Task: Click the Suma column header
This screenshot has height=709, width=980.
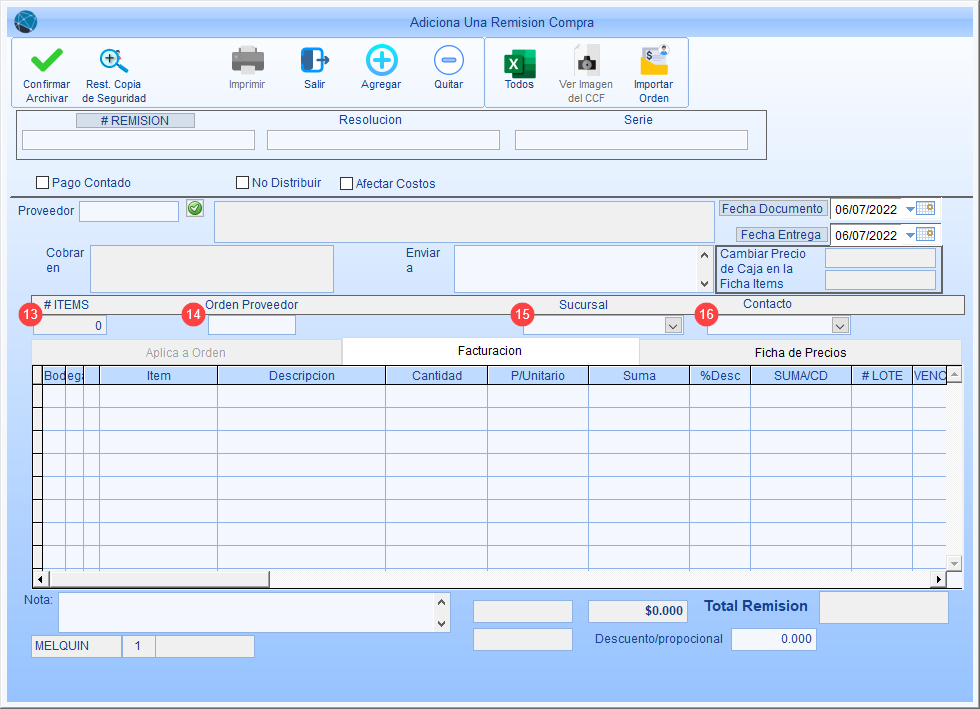Action: click(x=639, y=376)
